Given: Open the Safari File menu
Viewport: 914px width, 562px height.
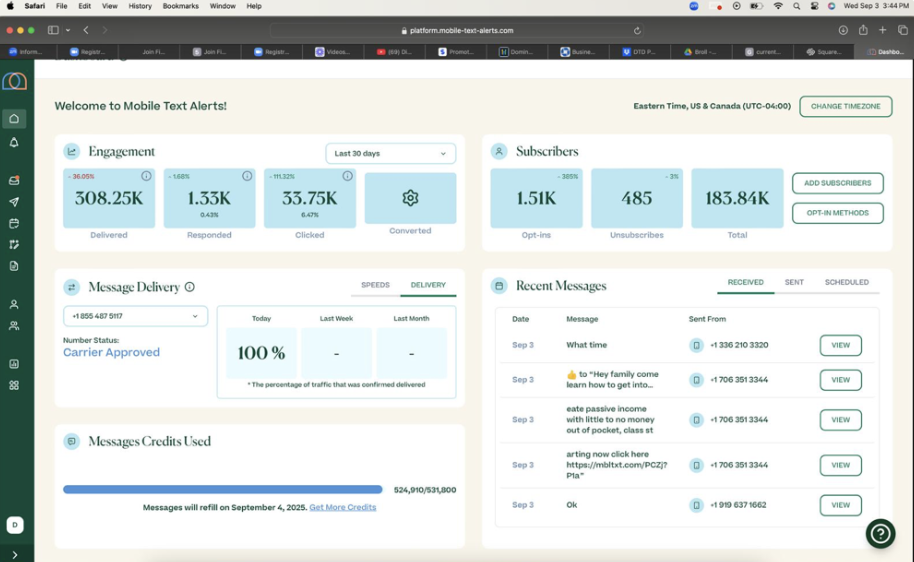Looking at the screenshot, I should point(62,6).
